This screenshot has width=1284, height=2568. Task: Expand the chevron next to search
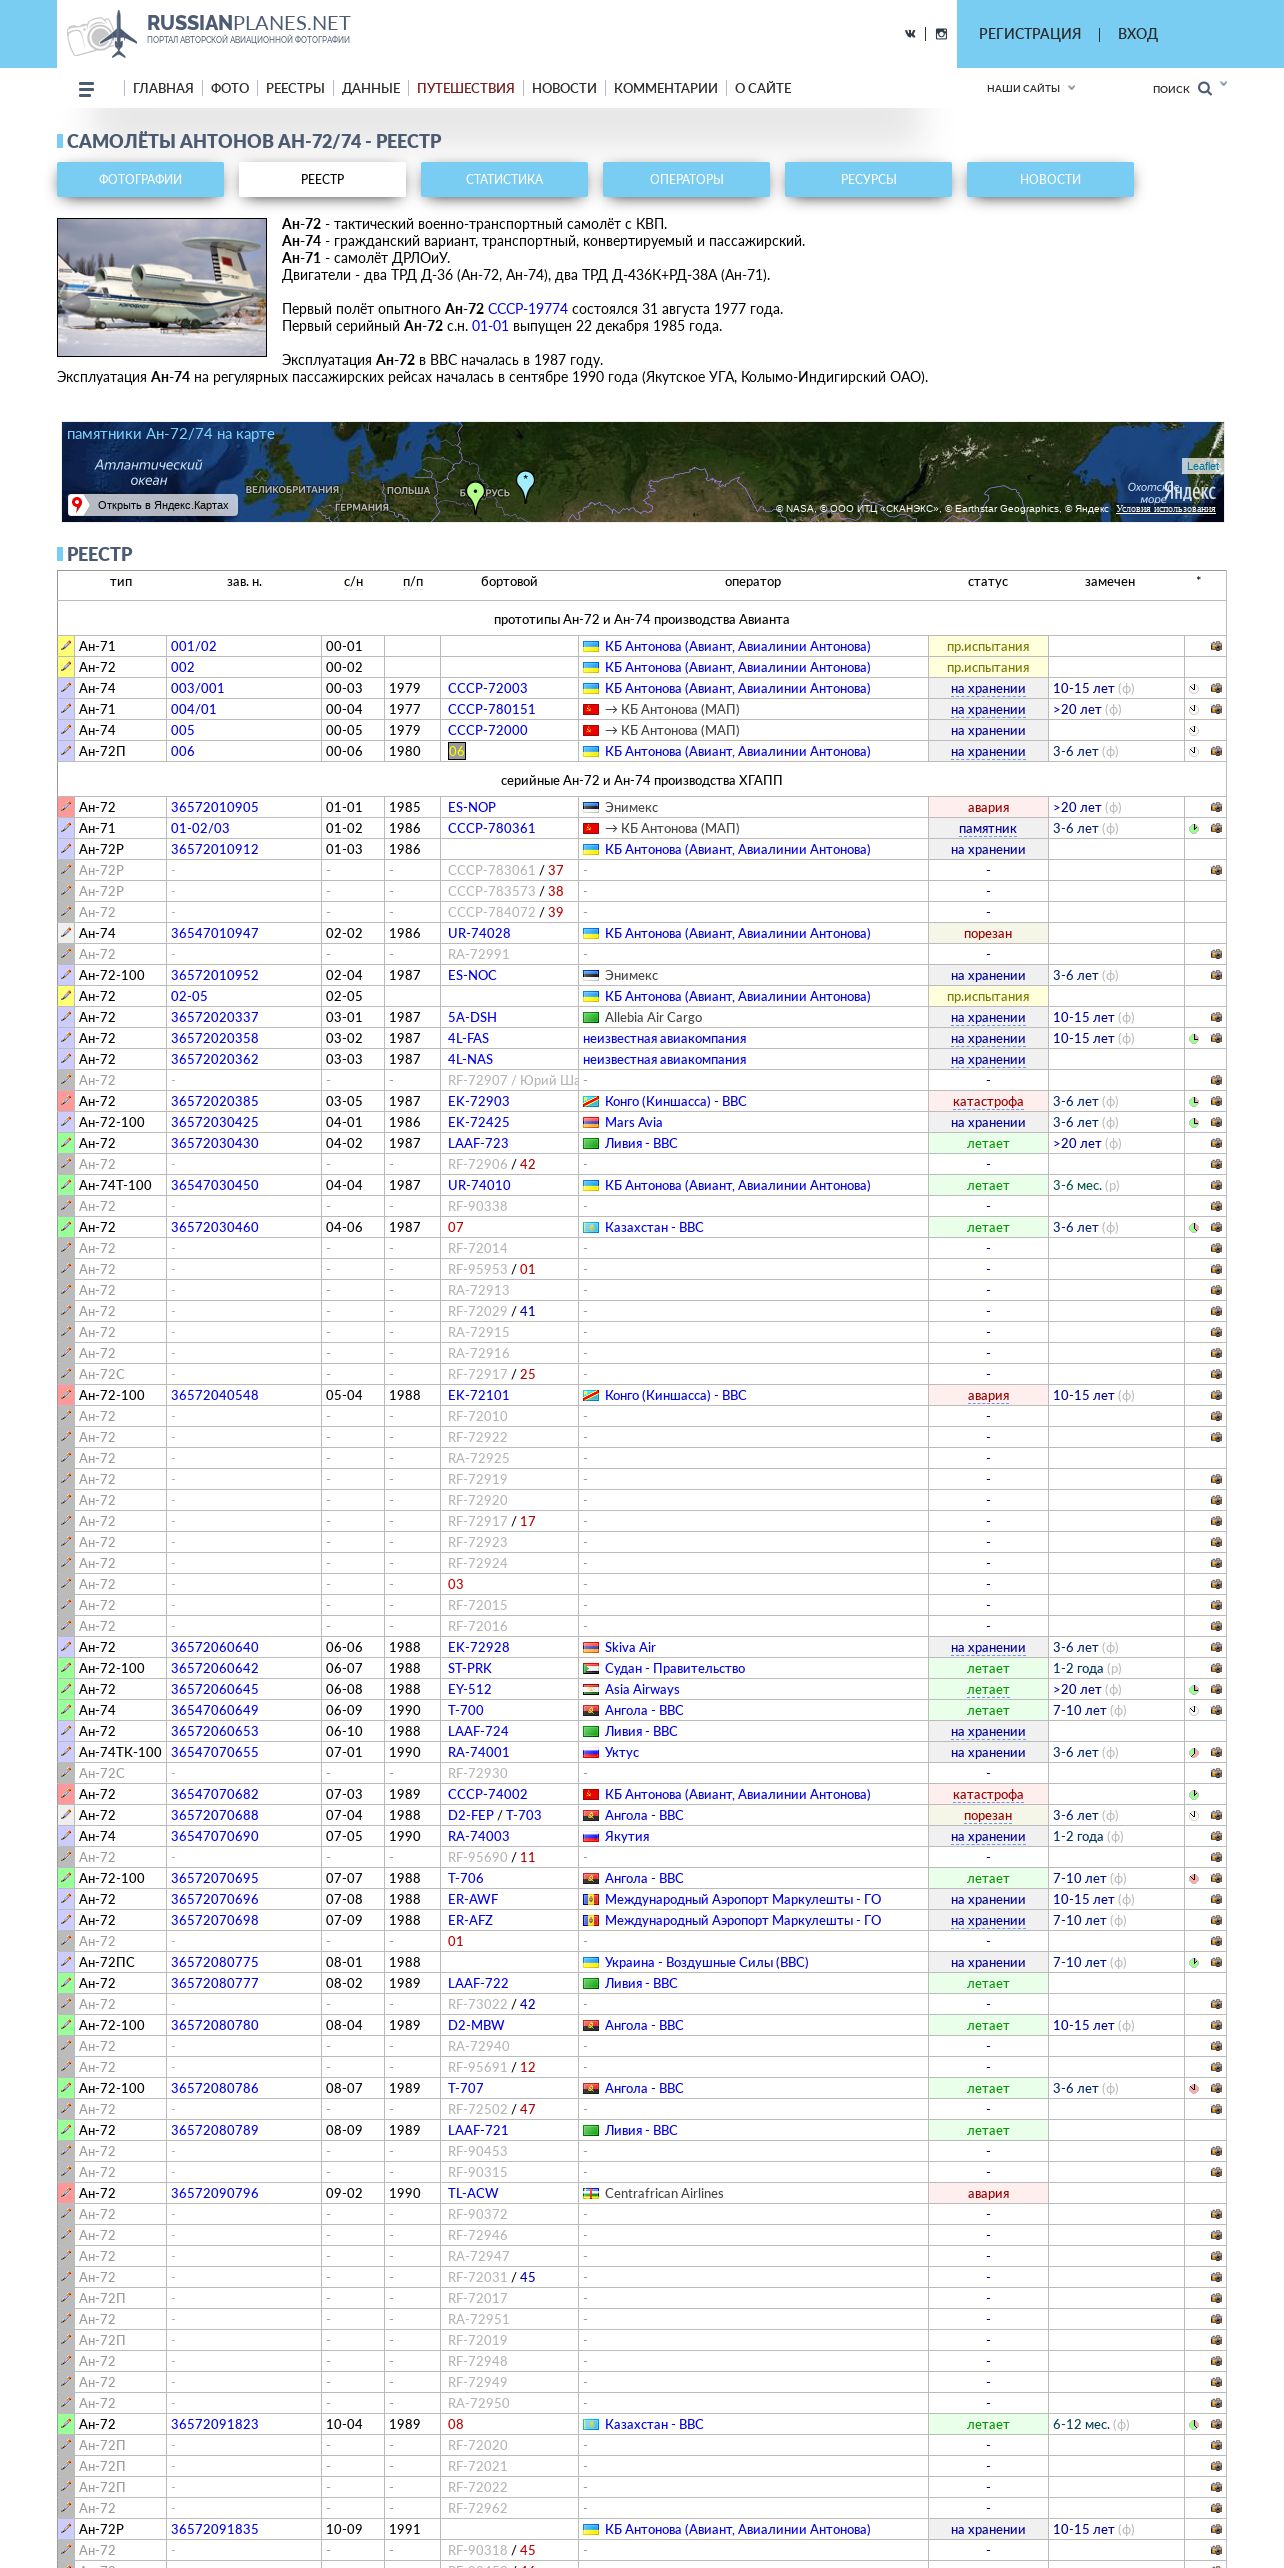click(x=1223, y=84)
